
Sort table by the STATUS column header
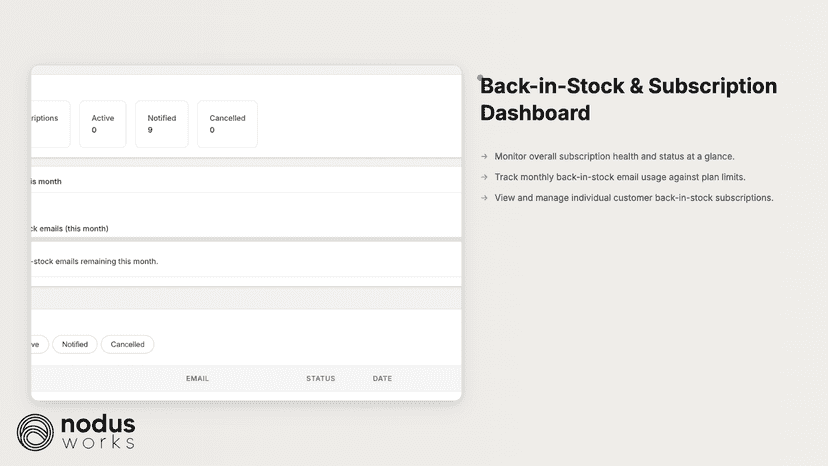pos(321,378)
